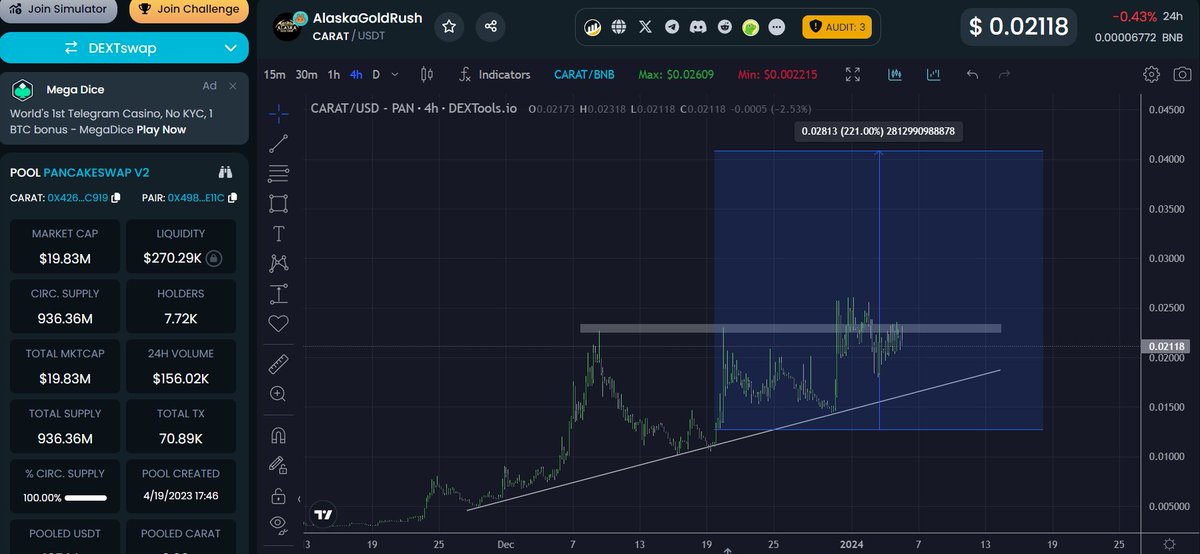The height and width of the screenshot is (554, 1200).
Task: Click the current price label 0.02118 on axis
Action: pyautogui.click(x=1167, y=347)
